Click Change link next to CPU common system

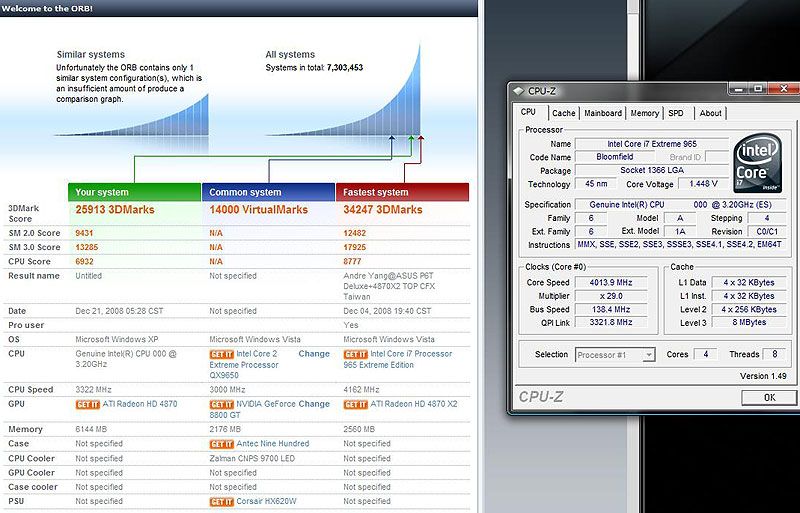pos(314,354)
